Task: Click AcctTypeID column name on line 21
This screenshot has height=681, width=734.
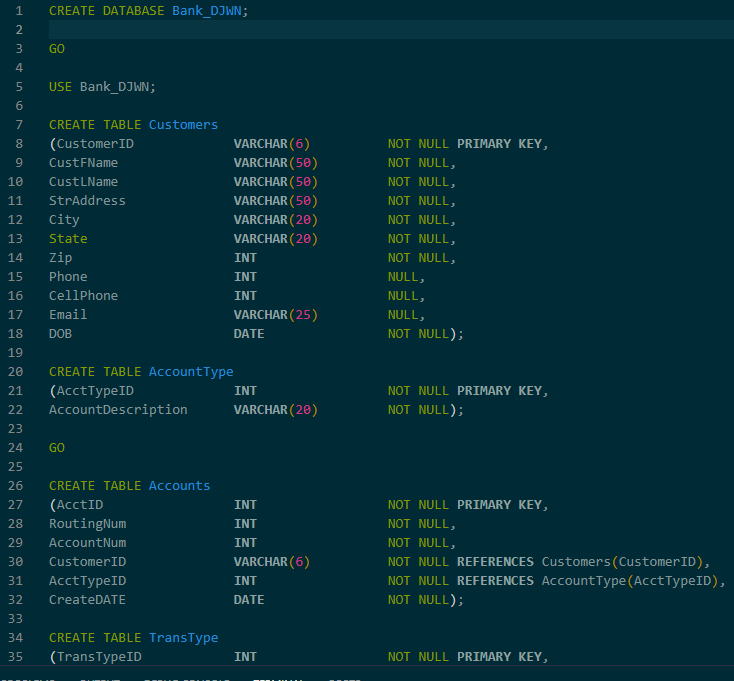Action: (95, 391)
